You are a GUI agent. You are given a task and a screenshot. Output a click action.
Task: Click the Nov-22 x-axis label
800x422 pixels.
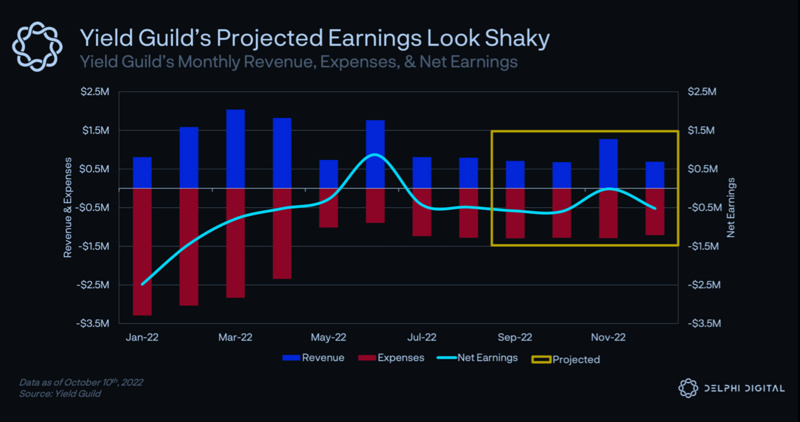(608, 338)
